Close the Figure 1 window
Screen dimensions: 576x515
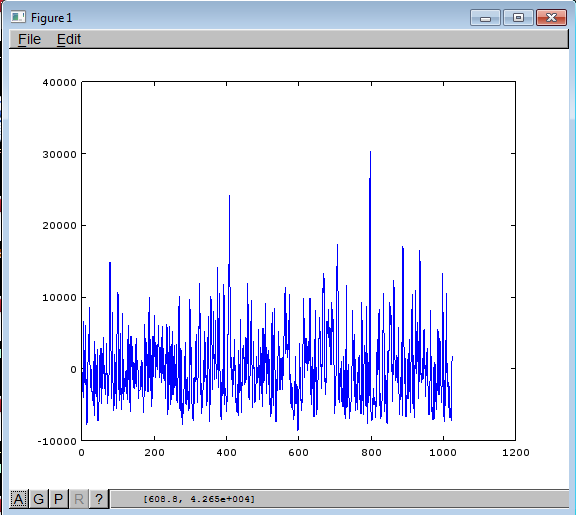click(551, 18)
